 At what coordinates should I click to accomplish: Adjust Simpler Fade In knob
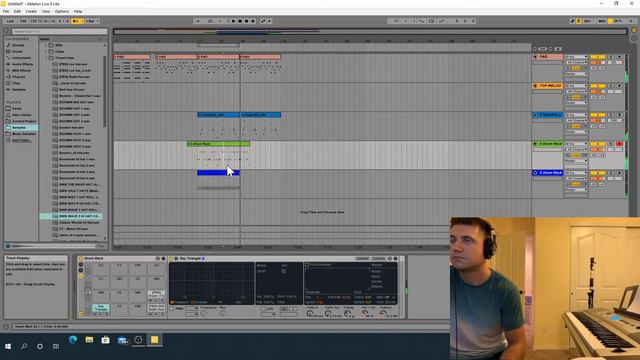click(x=310, y=313)
